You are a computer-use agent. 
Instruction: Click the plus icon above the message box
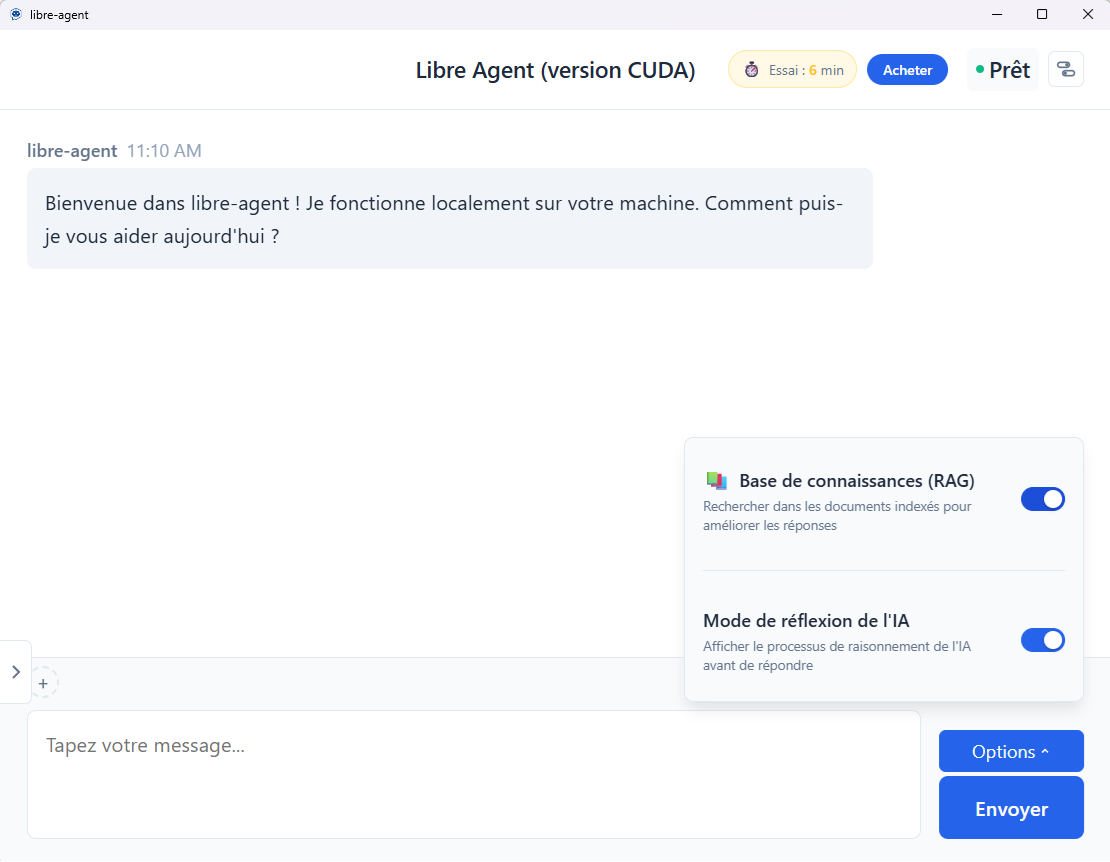pos(43,683)
